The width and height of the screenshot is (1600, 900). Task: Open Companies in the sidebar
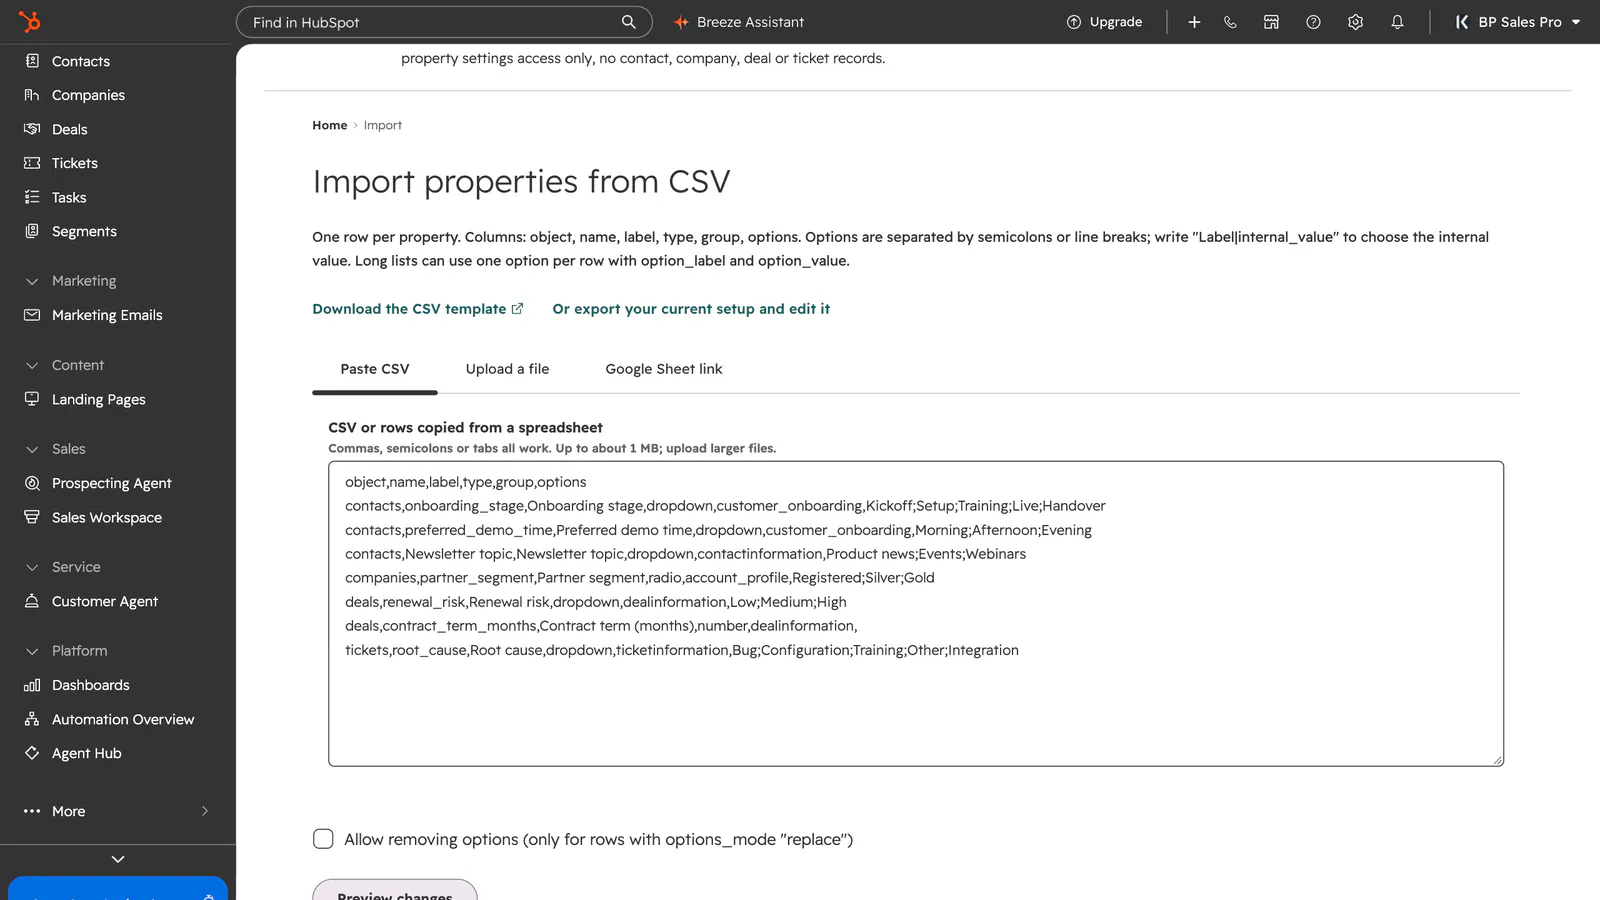[x=88, y=95]
